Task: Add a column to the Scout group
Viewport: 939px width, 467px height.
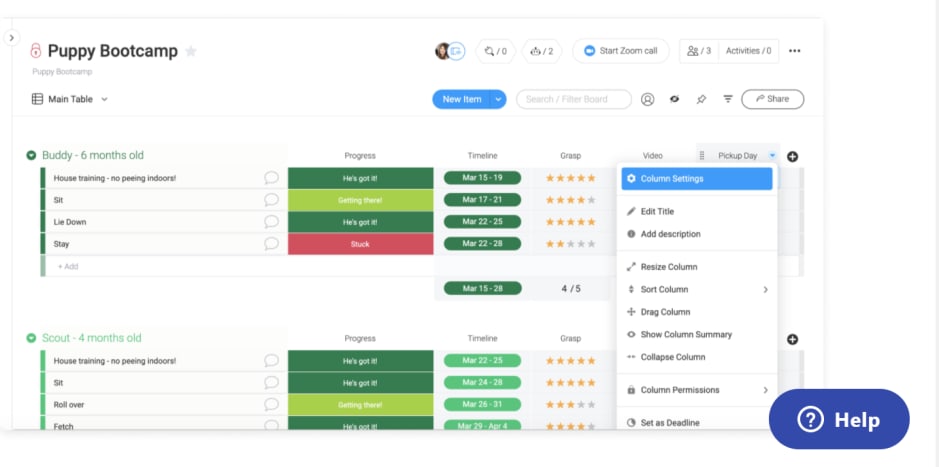Action: 792,339
